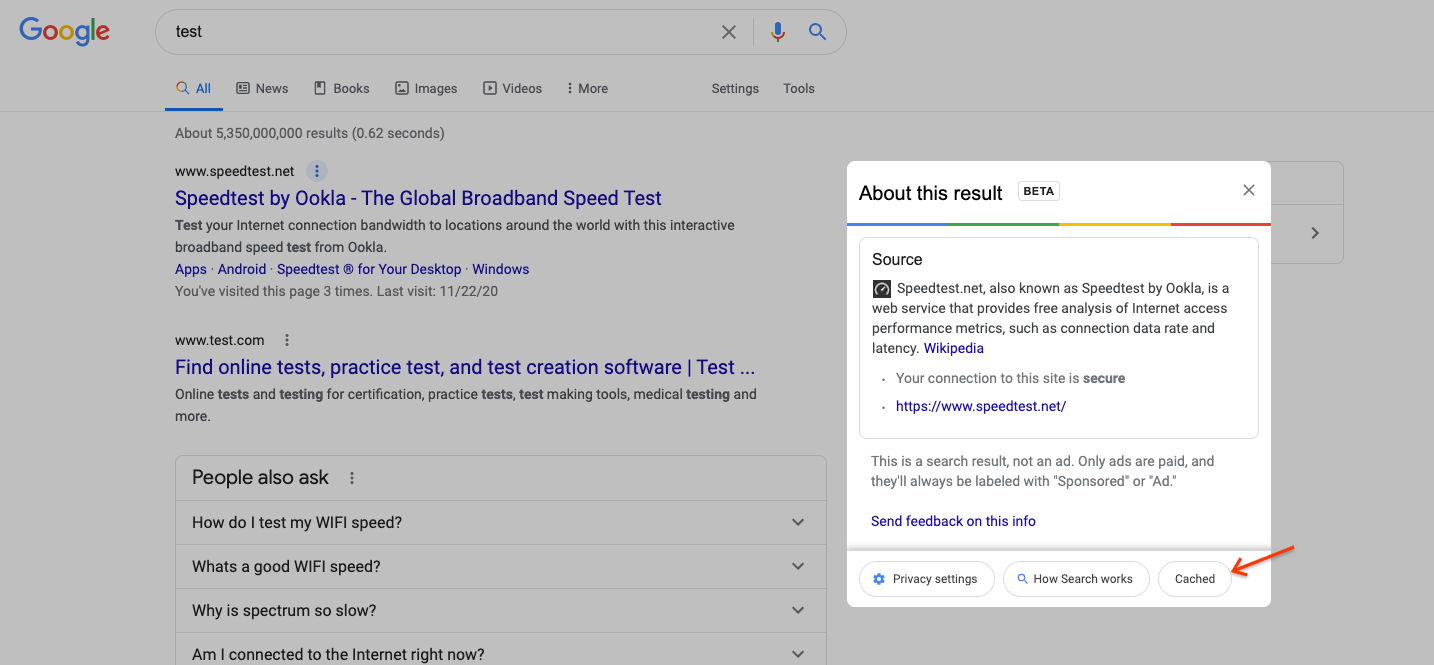Switch to the News tab
1434x665 pixels.
click(x=262, y=88)
